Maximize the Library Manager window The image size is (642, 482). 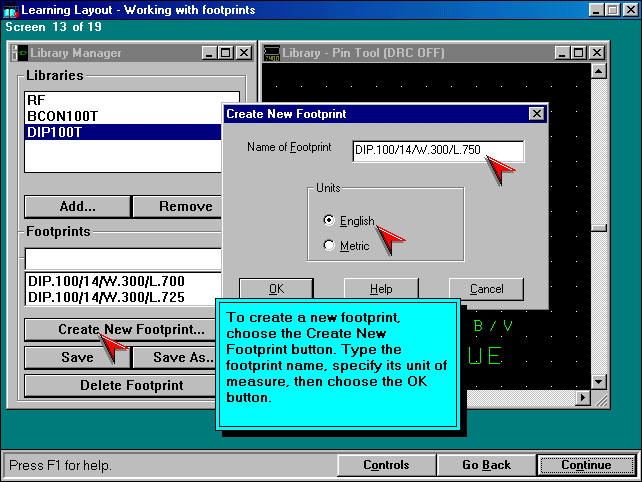coord(226,53)
